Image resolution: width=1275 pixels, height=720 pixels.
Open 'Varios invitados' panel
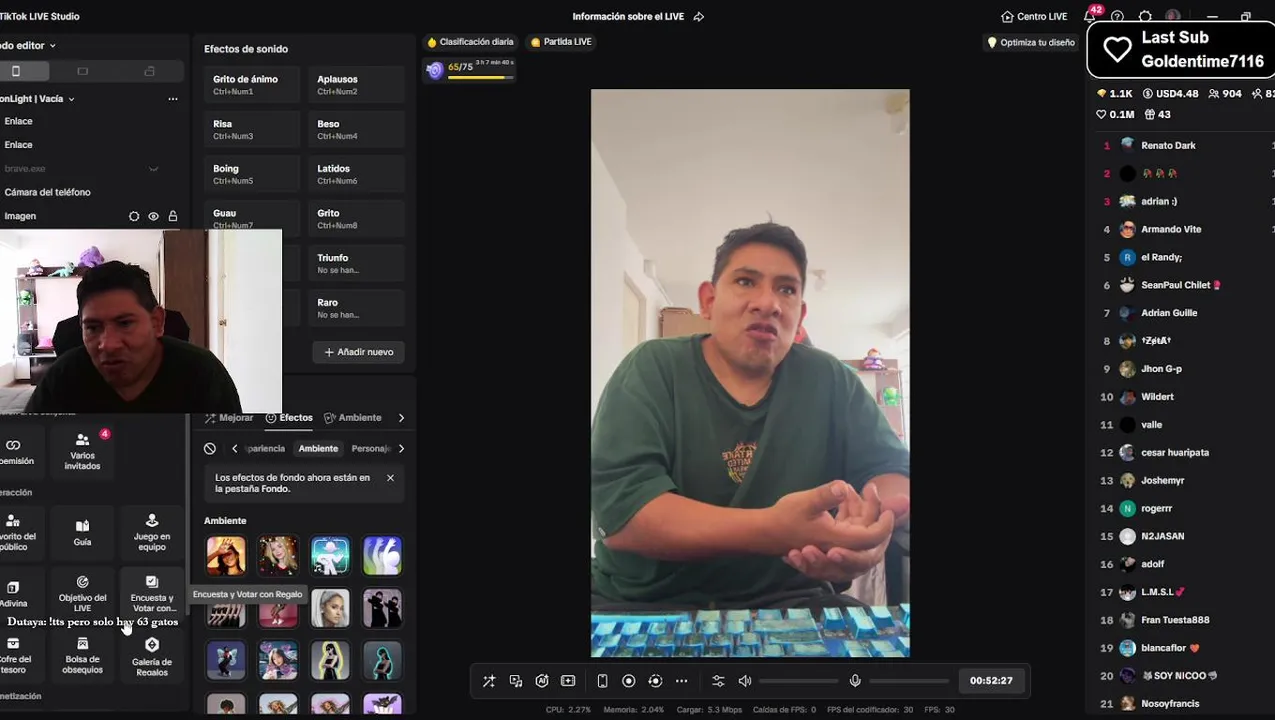tap(82, 451)
